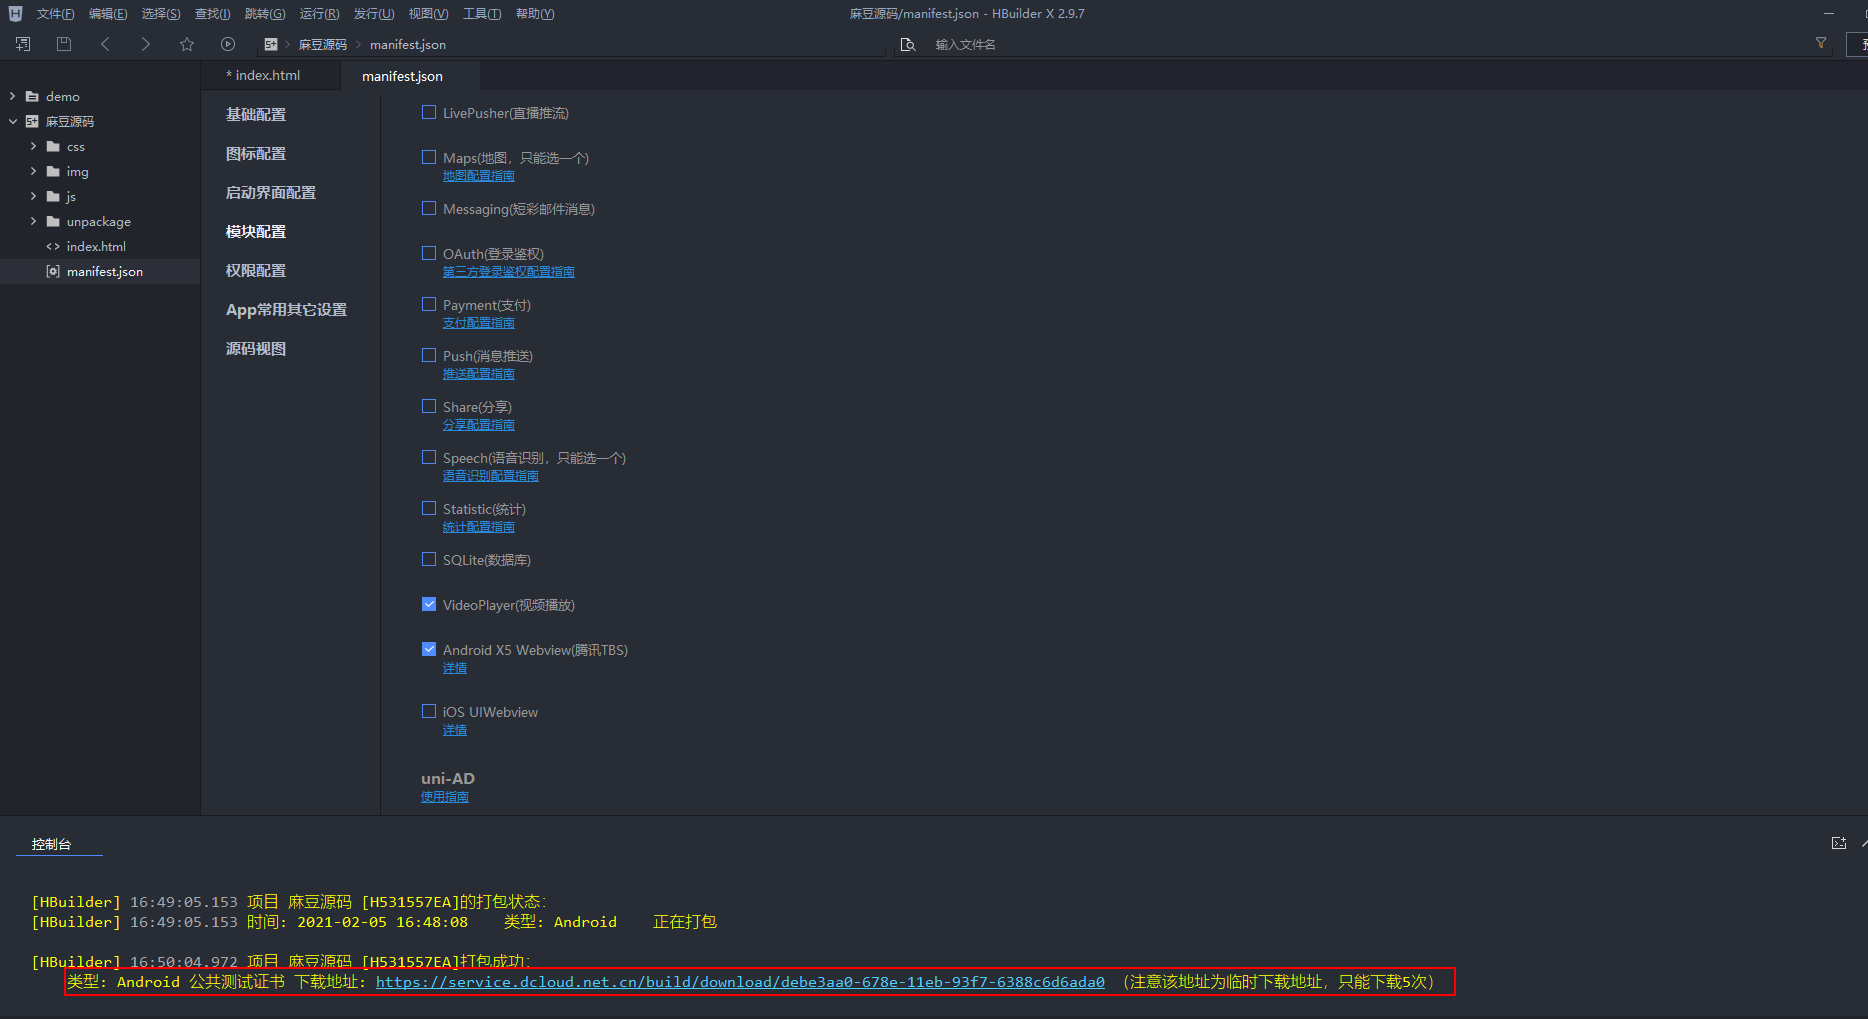Click 麻豆源码 in the breadcrumb path

coord(323,44)
